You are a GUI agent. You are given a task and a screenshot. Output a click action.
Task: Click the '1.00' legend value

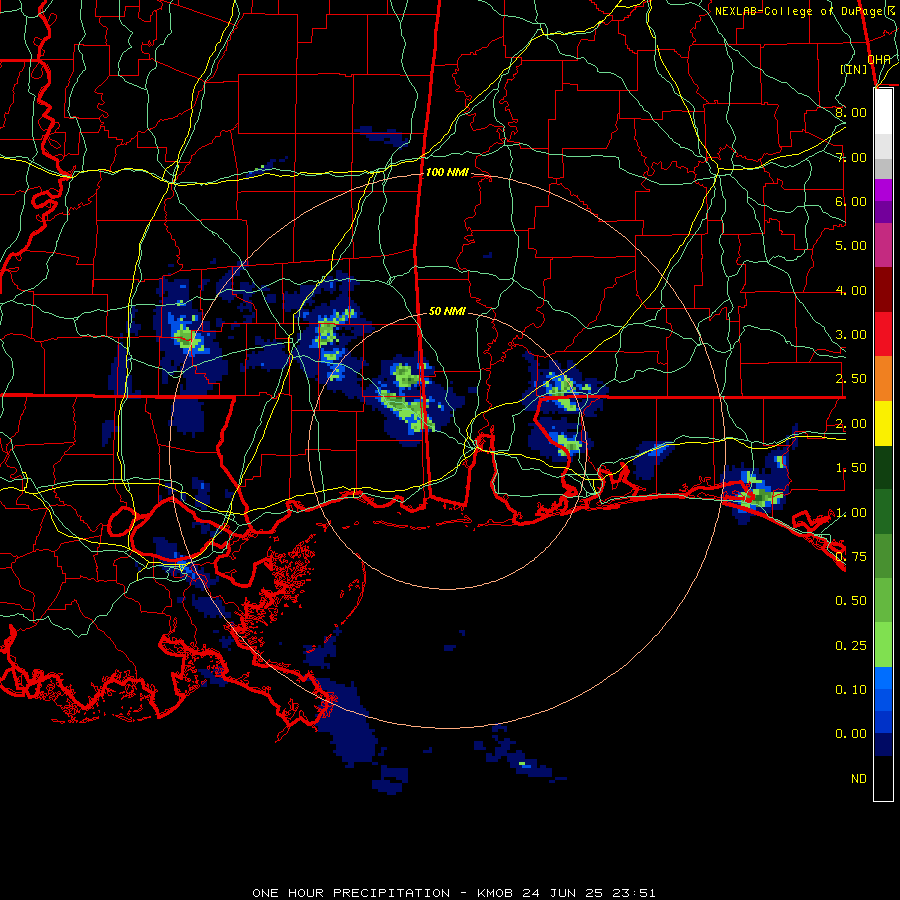click(x=851, y=513)
